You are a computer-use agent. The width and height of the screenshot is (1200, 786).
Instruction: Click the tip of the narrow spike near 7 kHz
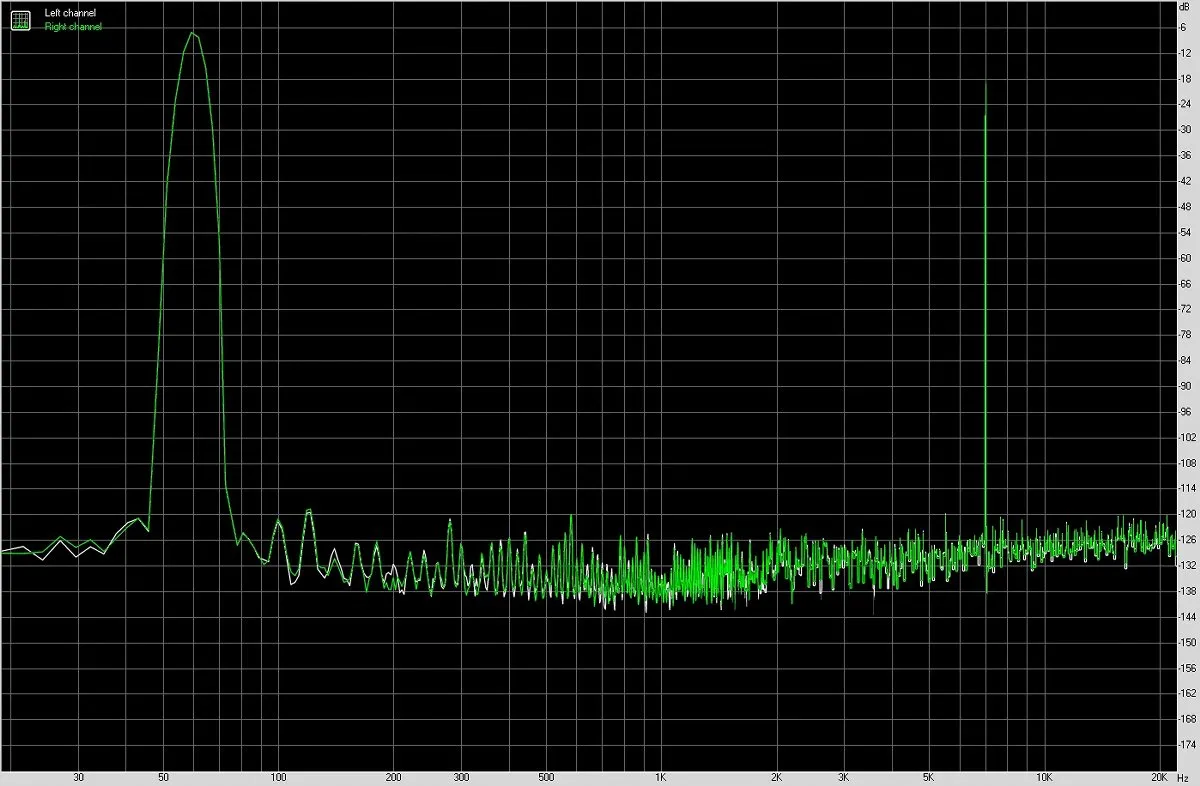(986, 84)
